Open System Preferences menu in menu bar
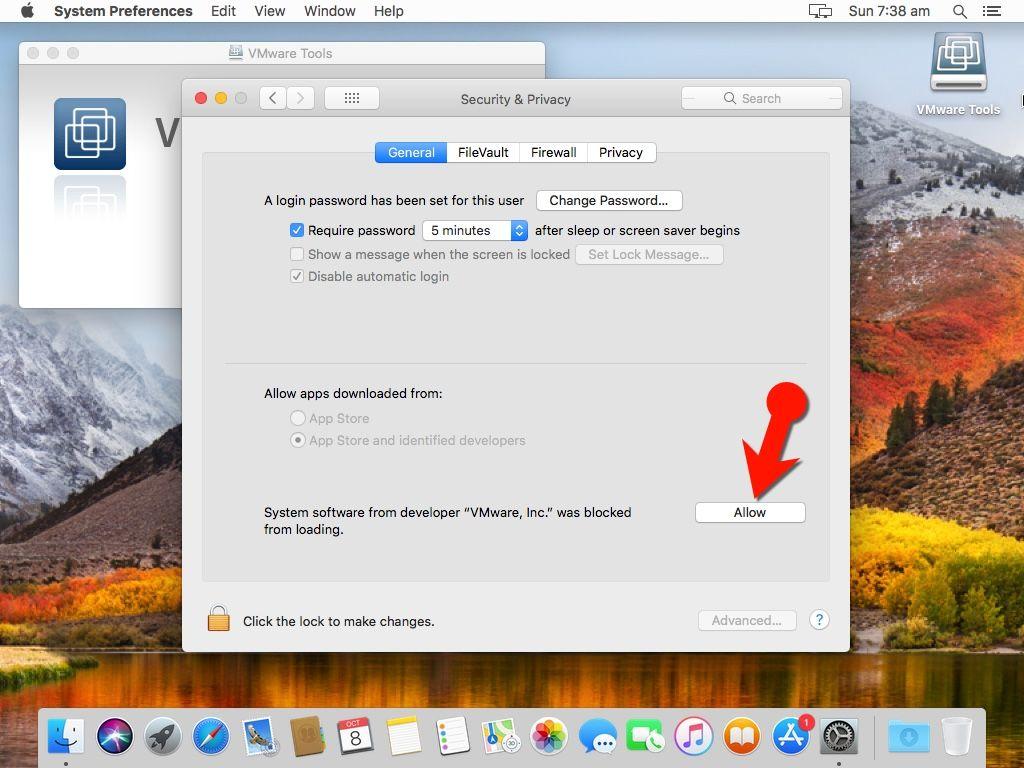1024x768 pixels. click(x=123, y=11)
